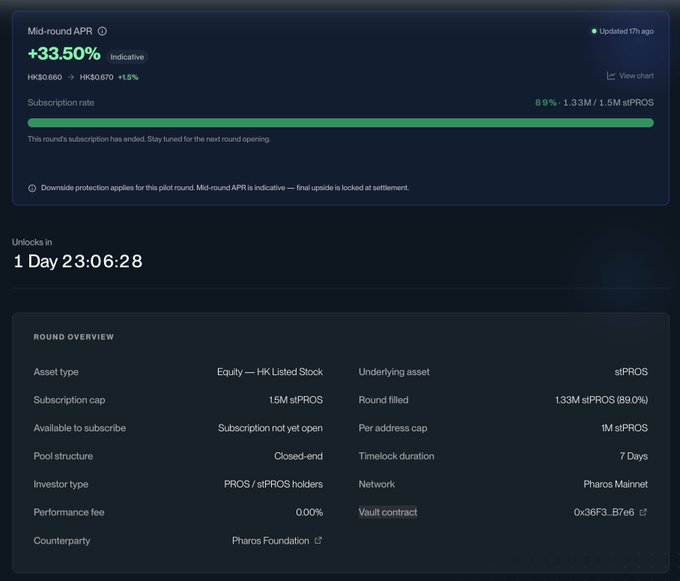This screenshot has width=680, height=581.
Task: Click the Asset type label
Action: (56, 372)
